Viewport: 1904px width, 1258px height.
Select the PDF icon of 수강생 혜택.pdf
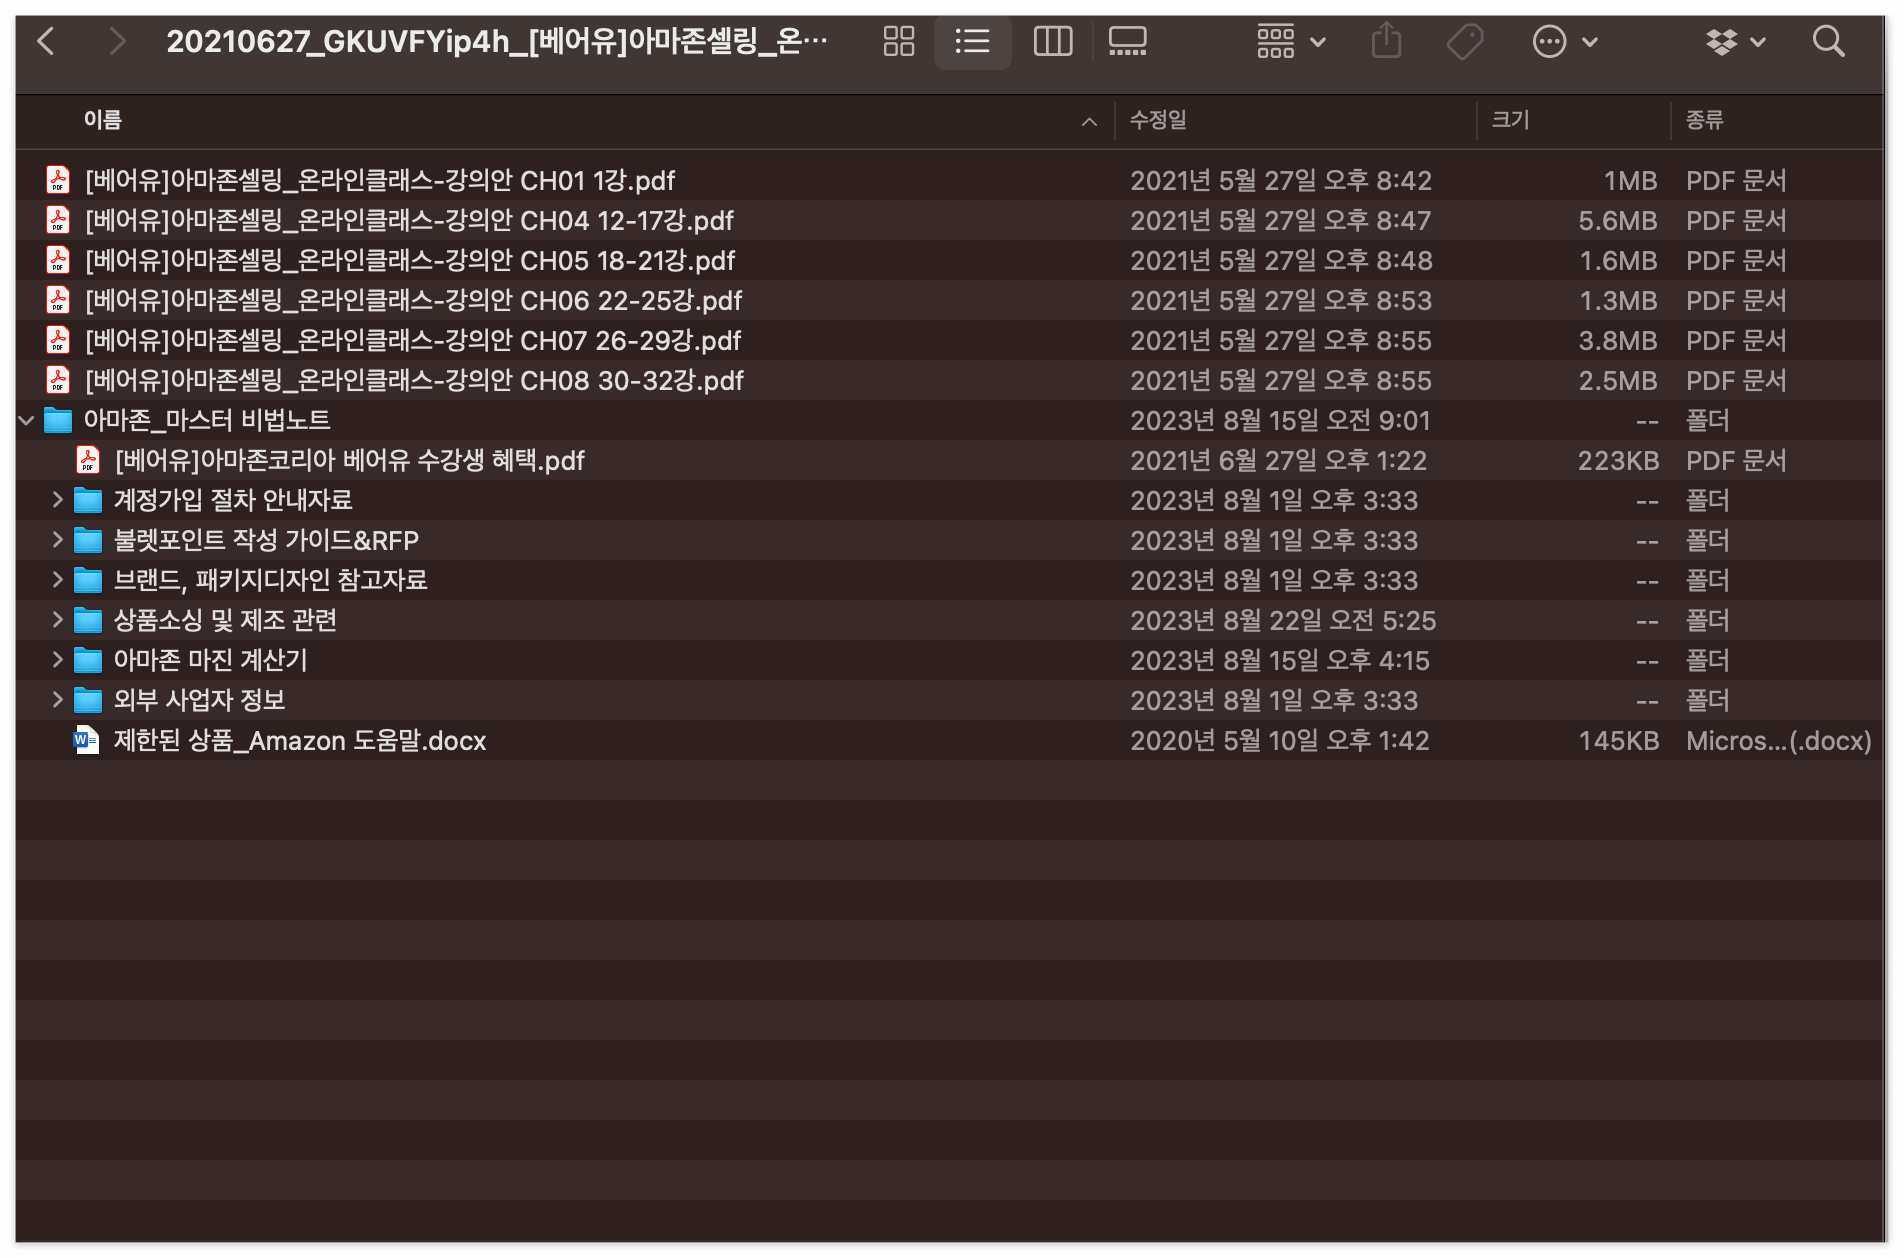click(x=88, y=460)
